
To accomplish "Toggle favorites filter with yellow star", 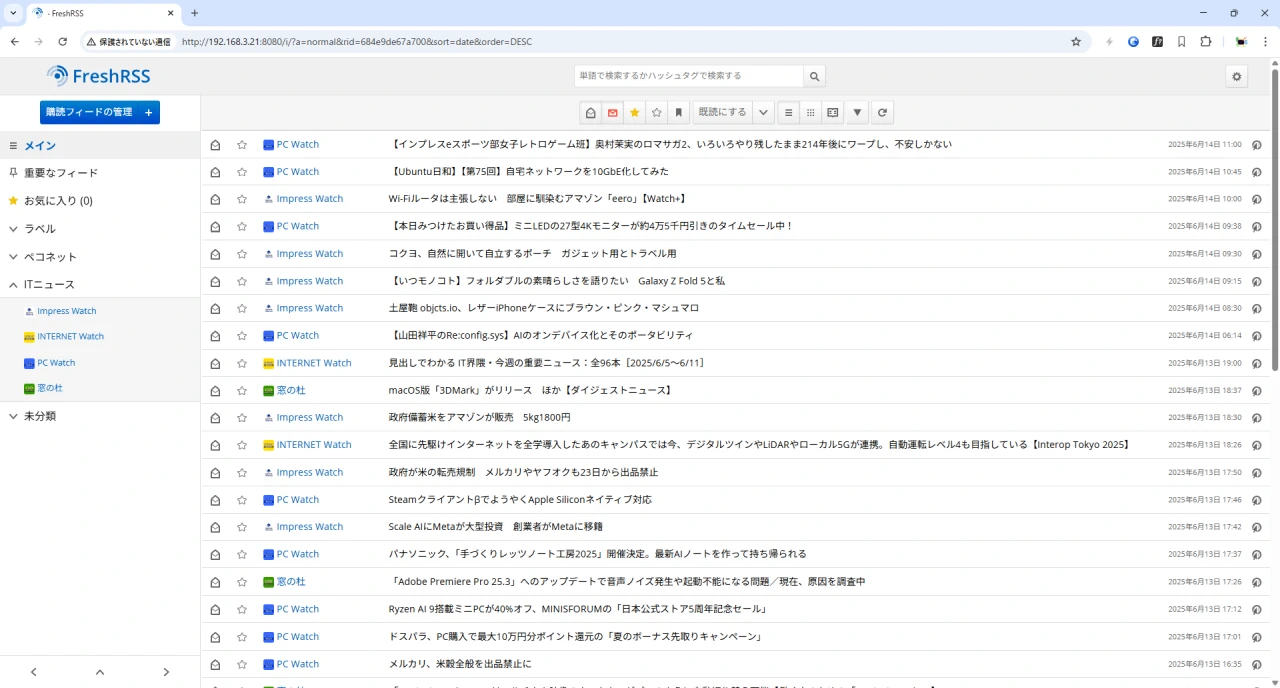I will click(634, 113).
